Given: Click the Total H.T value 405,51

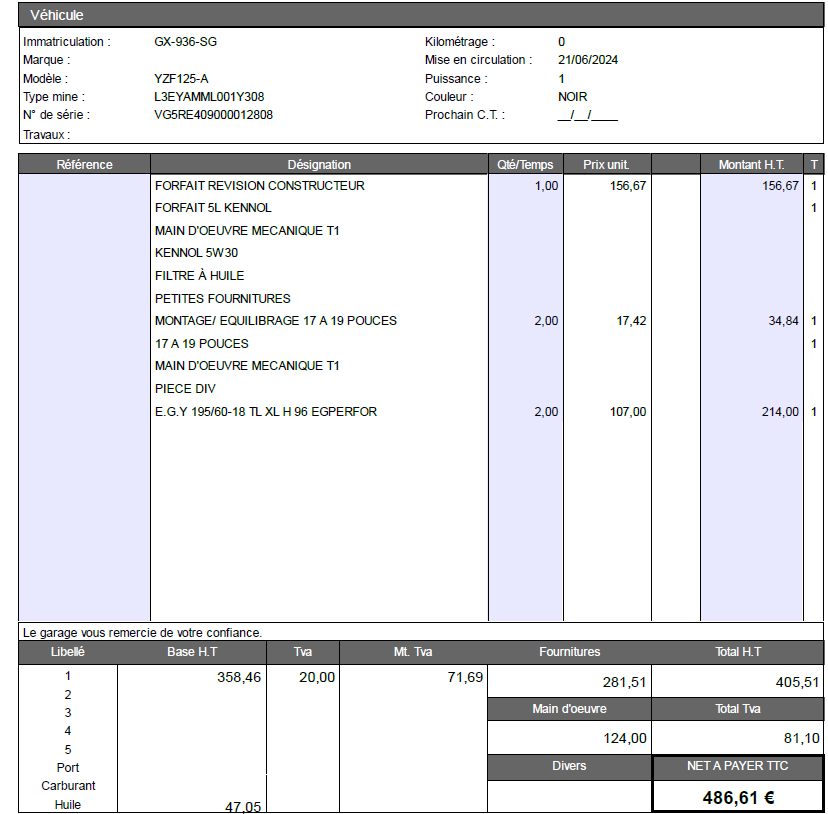Looking at the screenshot, I should pos(797,682).
